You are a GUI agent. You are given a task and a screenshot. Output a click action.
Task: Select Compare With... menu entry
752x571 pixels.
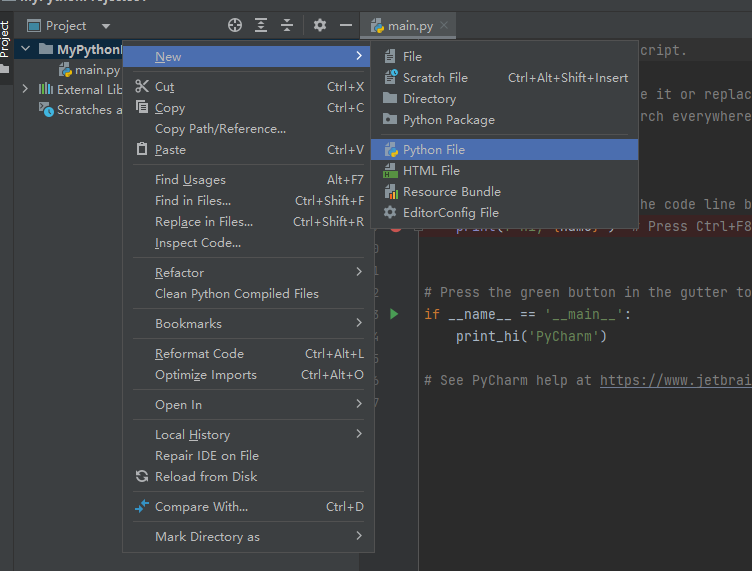click(x=248, y=507)
